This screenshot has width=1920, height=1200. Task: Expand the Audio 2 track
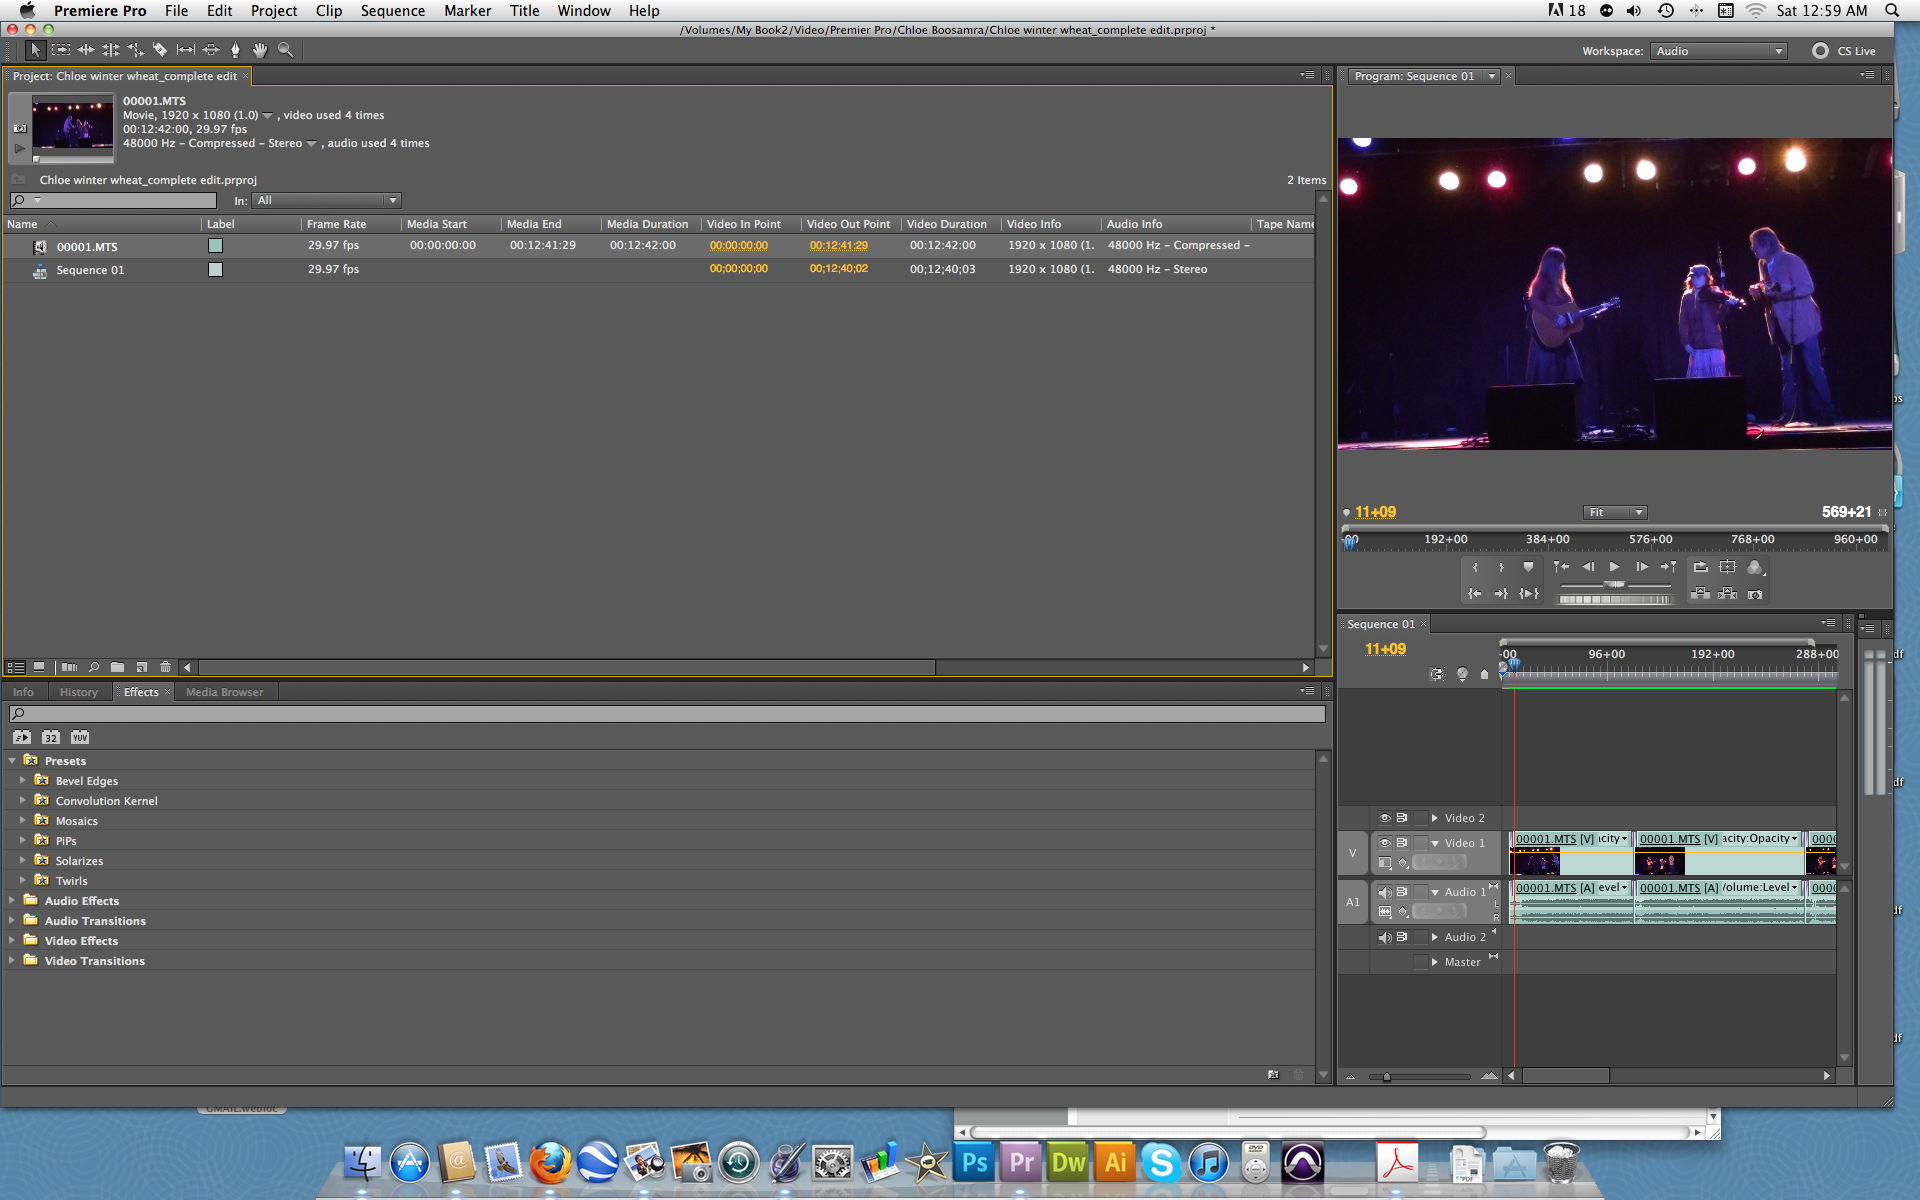coord(1435,937)
